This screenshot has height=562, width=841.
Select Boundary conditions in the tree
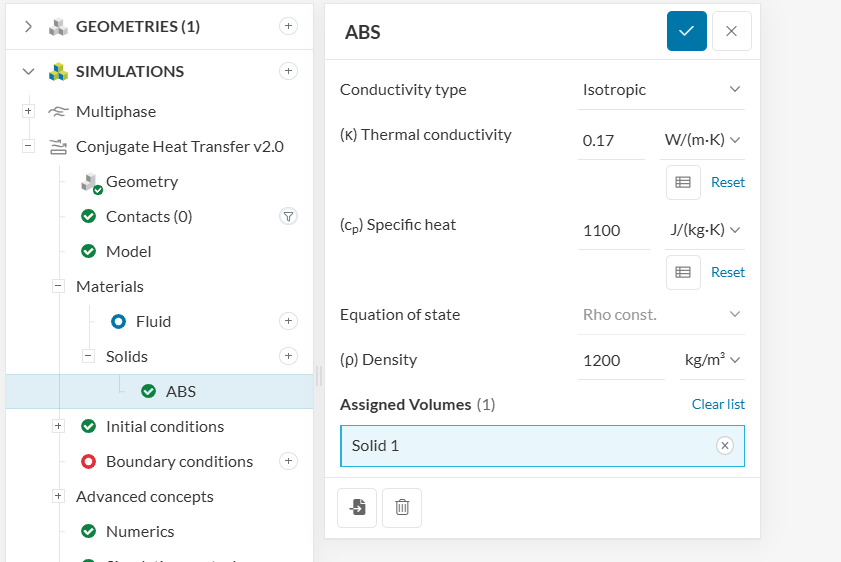tap(178, 461)
